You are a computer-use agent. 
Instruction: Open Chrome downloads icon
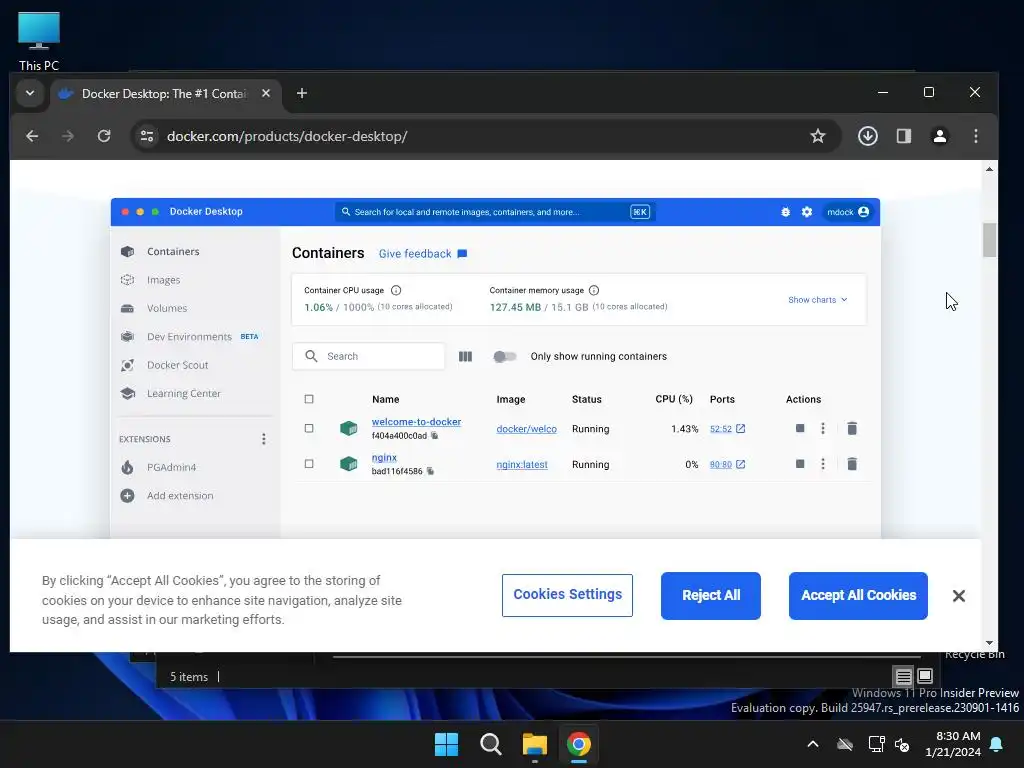tap(867, 136)
